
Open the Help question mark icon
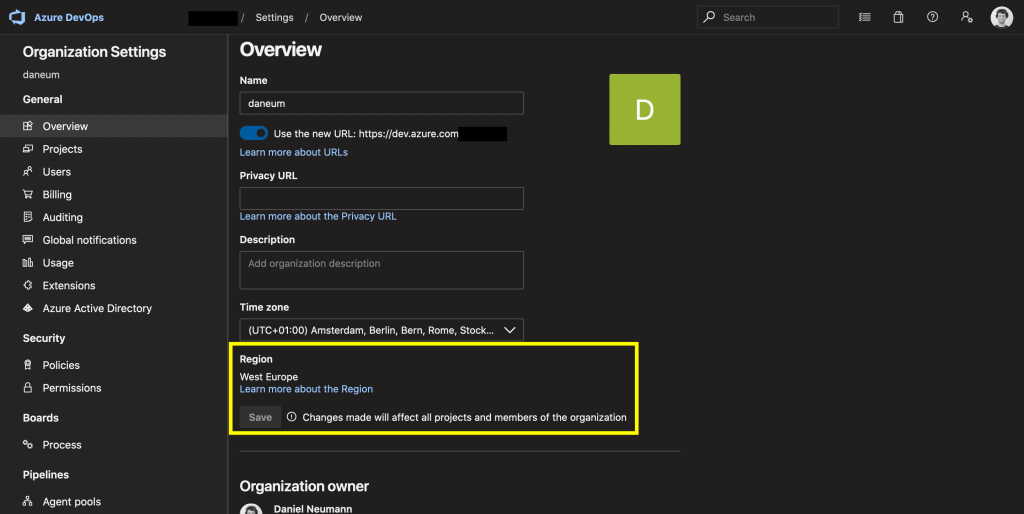tap(933, 17)
